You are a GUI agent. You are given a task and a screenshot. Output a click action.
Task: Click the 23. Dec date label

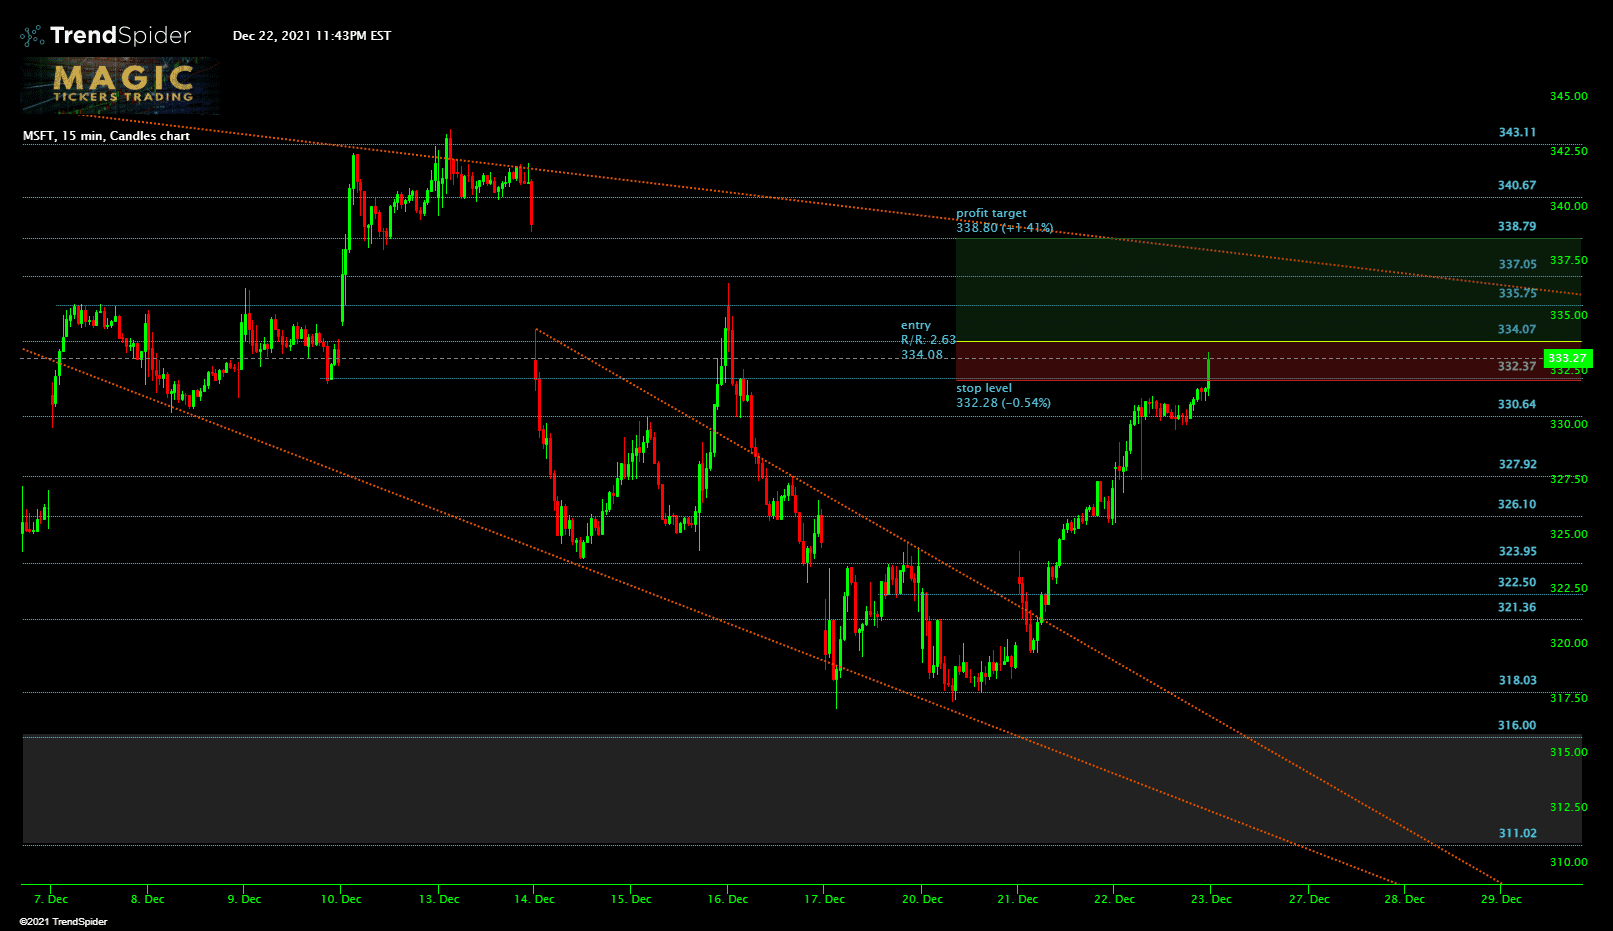click(x=1211, y=899)
